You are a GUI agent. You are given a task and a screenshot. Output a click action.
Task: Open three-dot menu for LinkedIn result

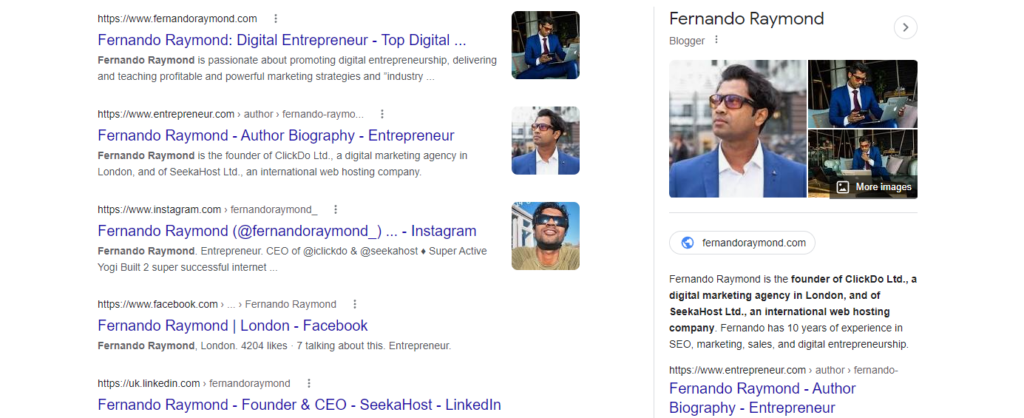click(309, 383)
